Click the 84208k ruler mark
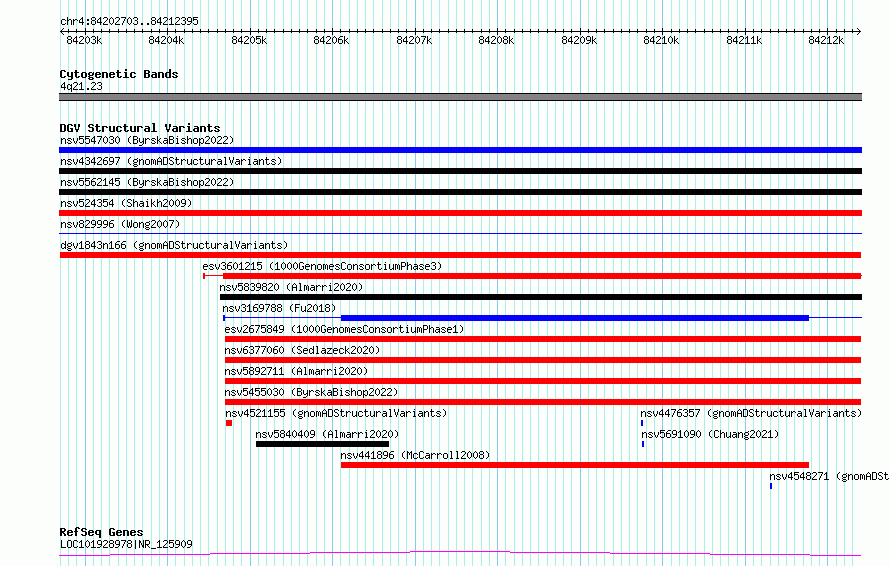The image size is (890, 566). pos(497,40)
